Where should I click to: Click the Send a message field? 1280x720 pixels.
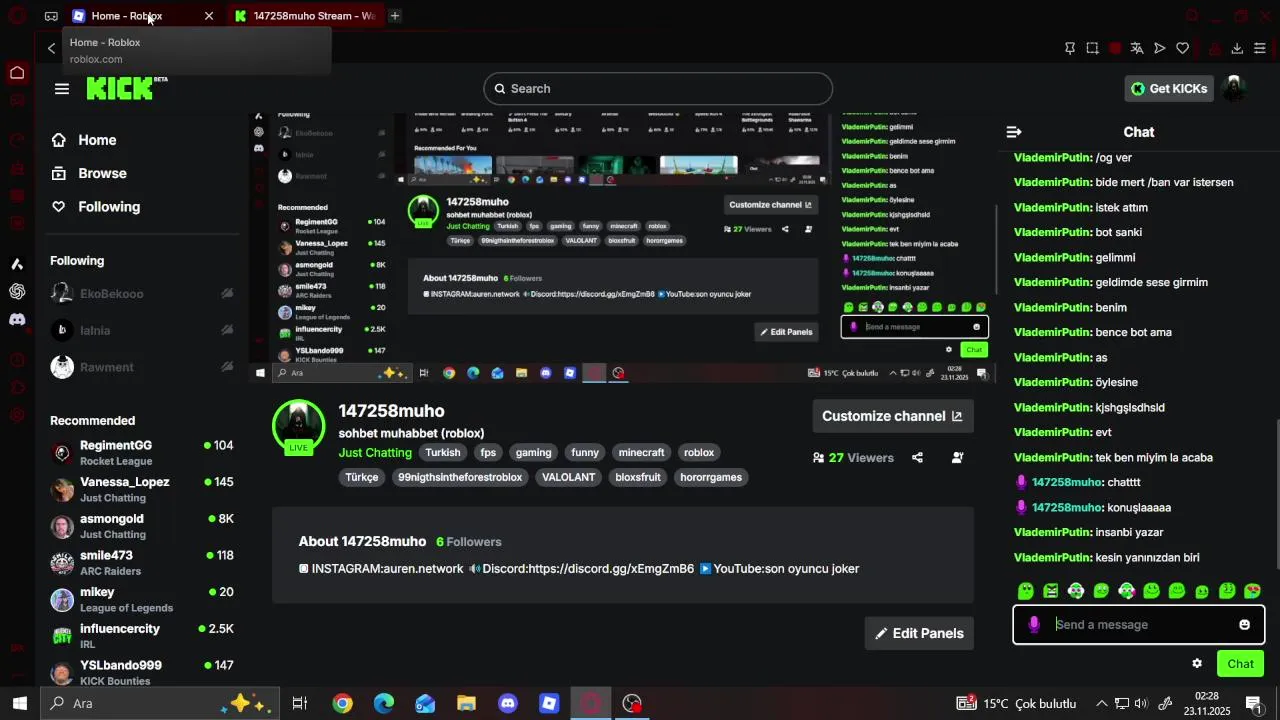pyautogui.click(x=1139, y=625)
